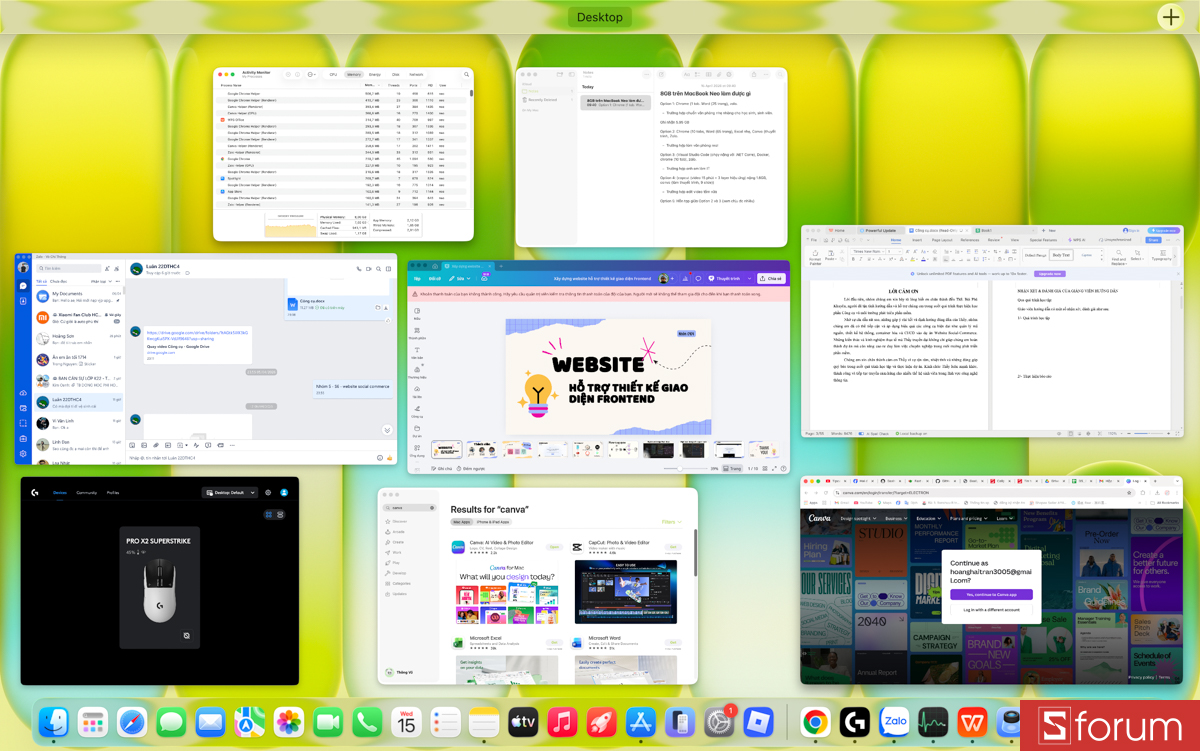The width and height of the screenshot is (1200, 751).
Task: Open Zalo settings gear in left sidebar
Action: tap(22, 453)
